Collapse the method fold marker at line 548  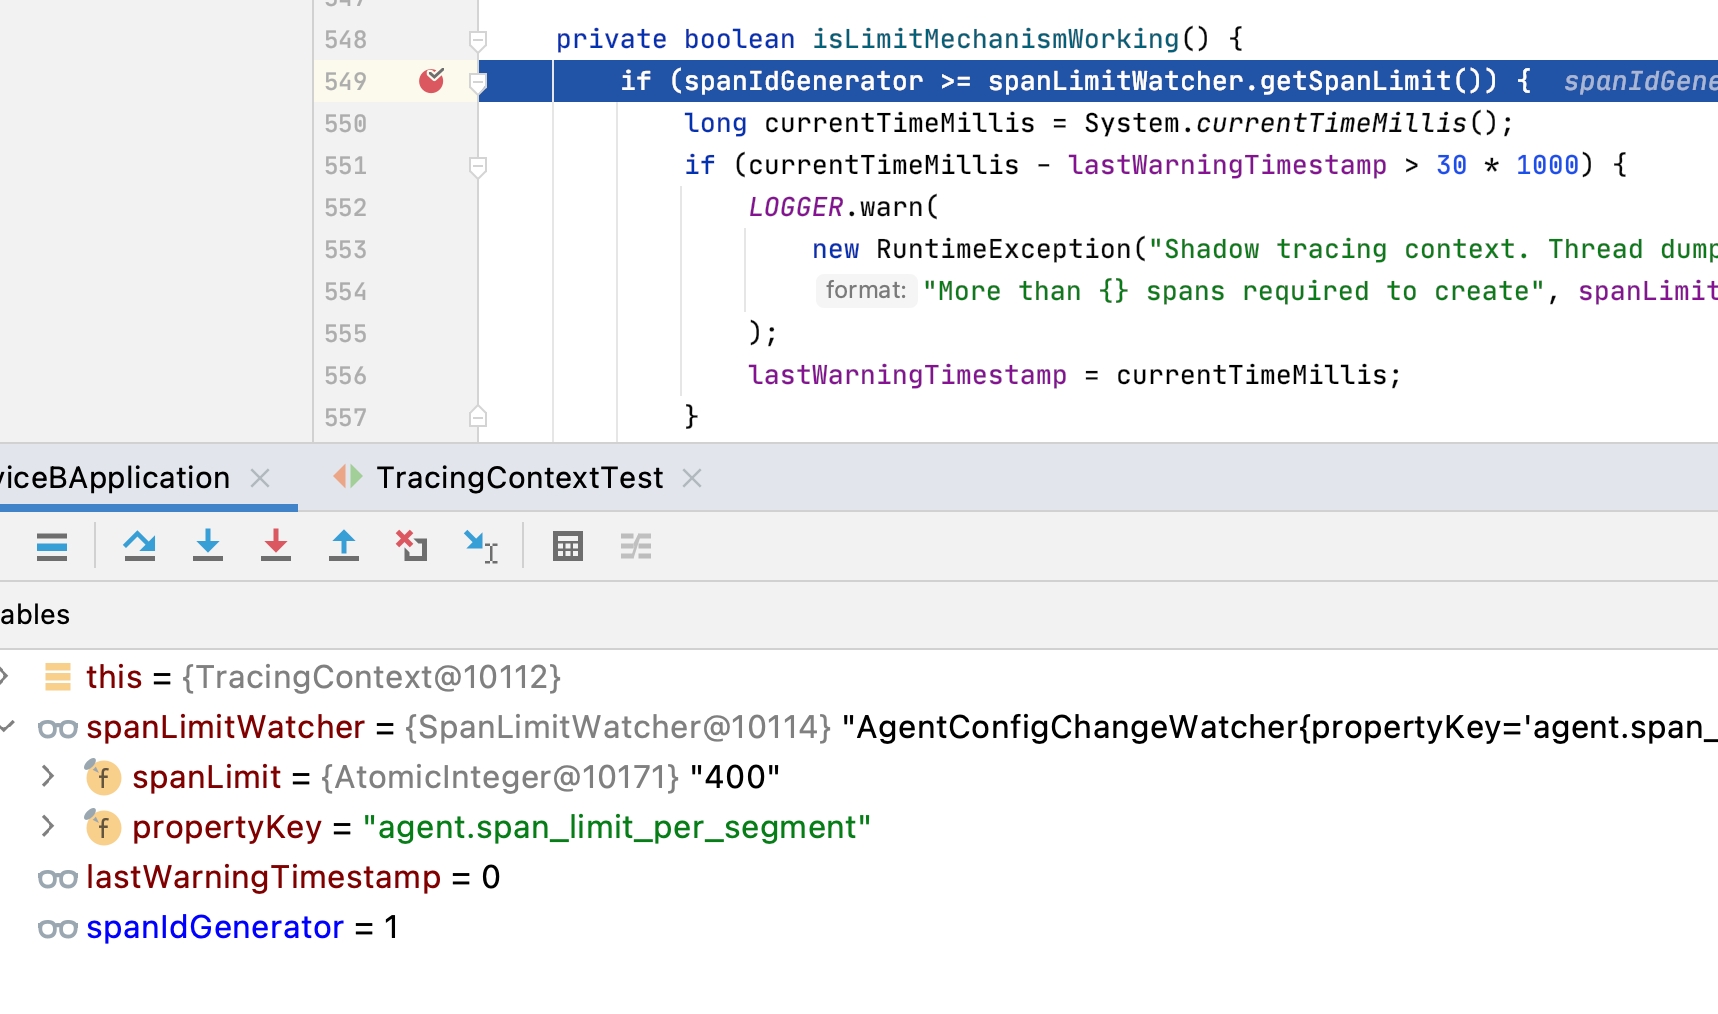478,40
